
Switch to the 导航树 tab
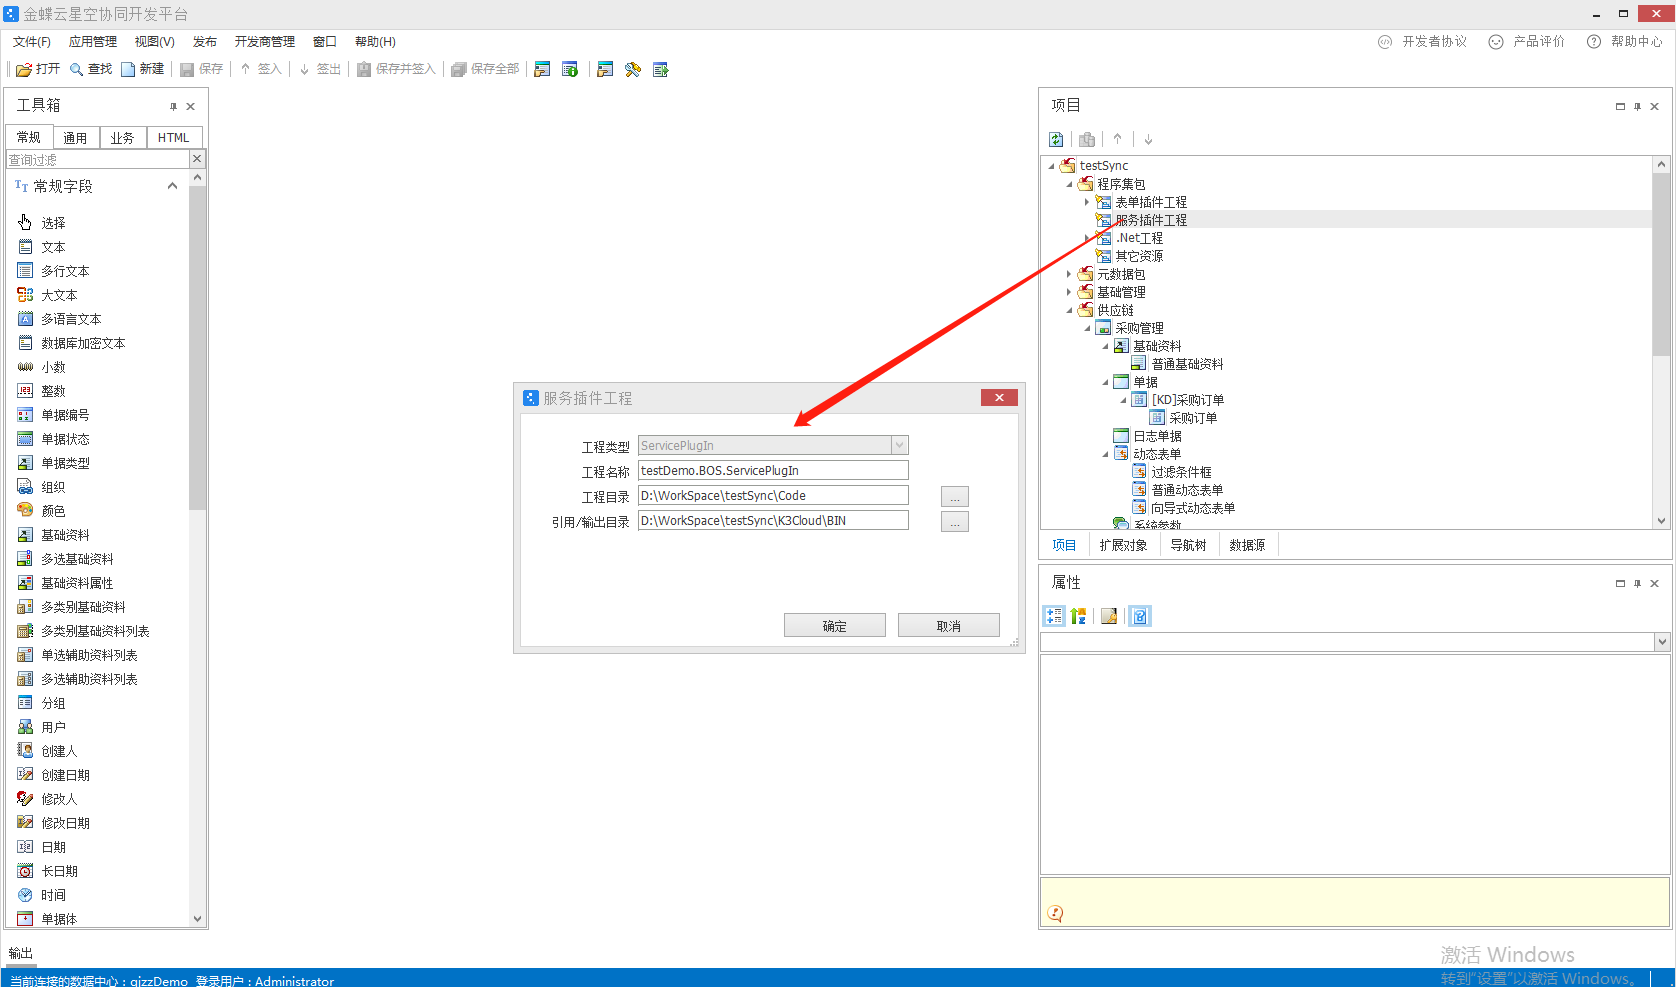tap(1188, 545)
